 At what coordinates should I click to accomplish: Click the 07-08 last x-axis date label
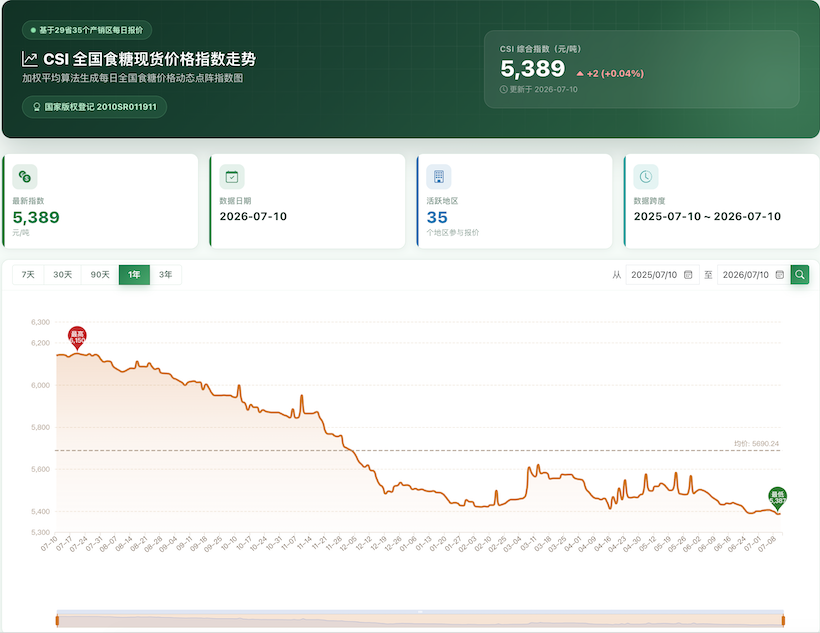point(766,544)
